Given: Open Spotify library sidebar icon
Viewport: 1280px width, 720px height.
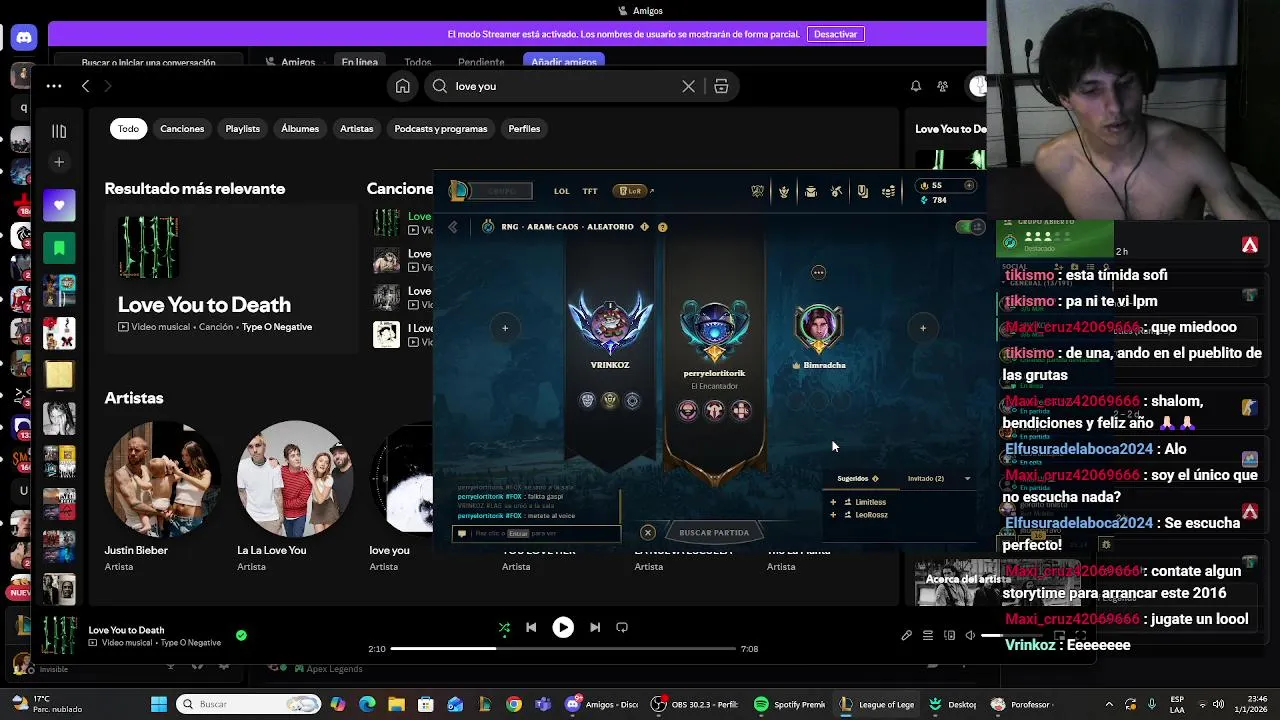Looking at the screenshot, I should click(x=59, y=131).
